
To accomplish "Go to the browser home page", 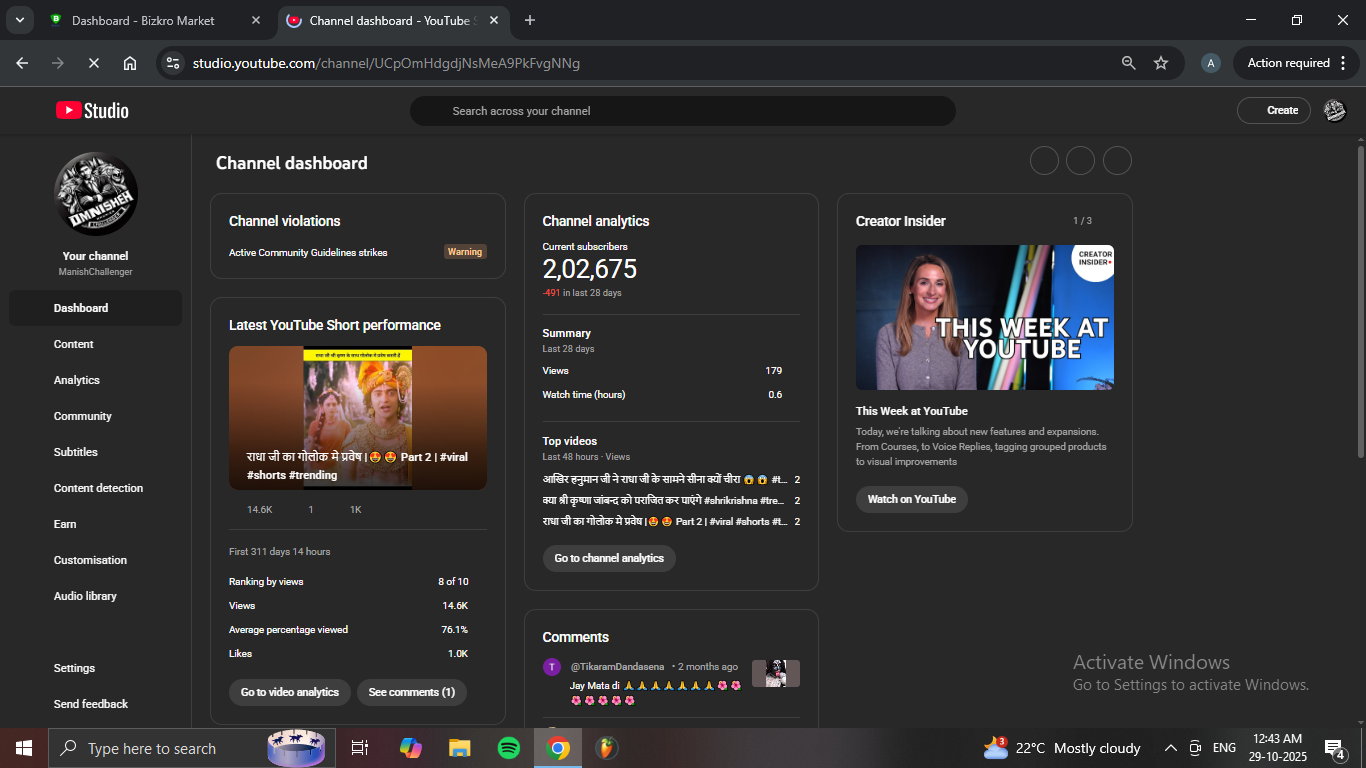I will pyautogui.click(x=130, y=63).
